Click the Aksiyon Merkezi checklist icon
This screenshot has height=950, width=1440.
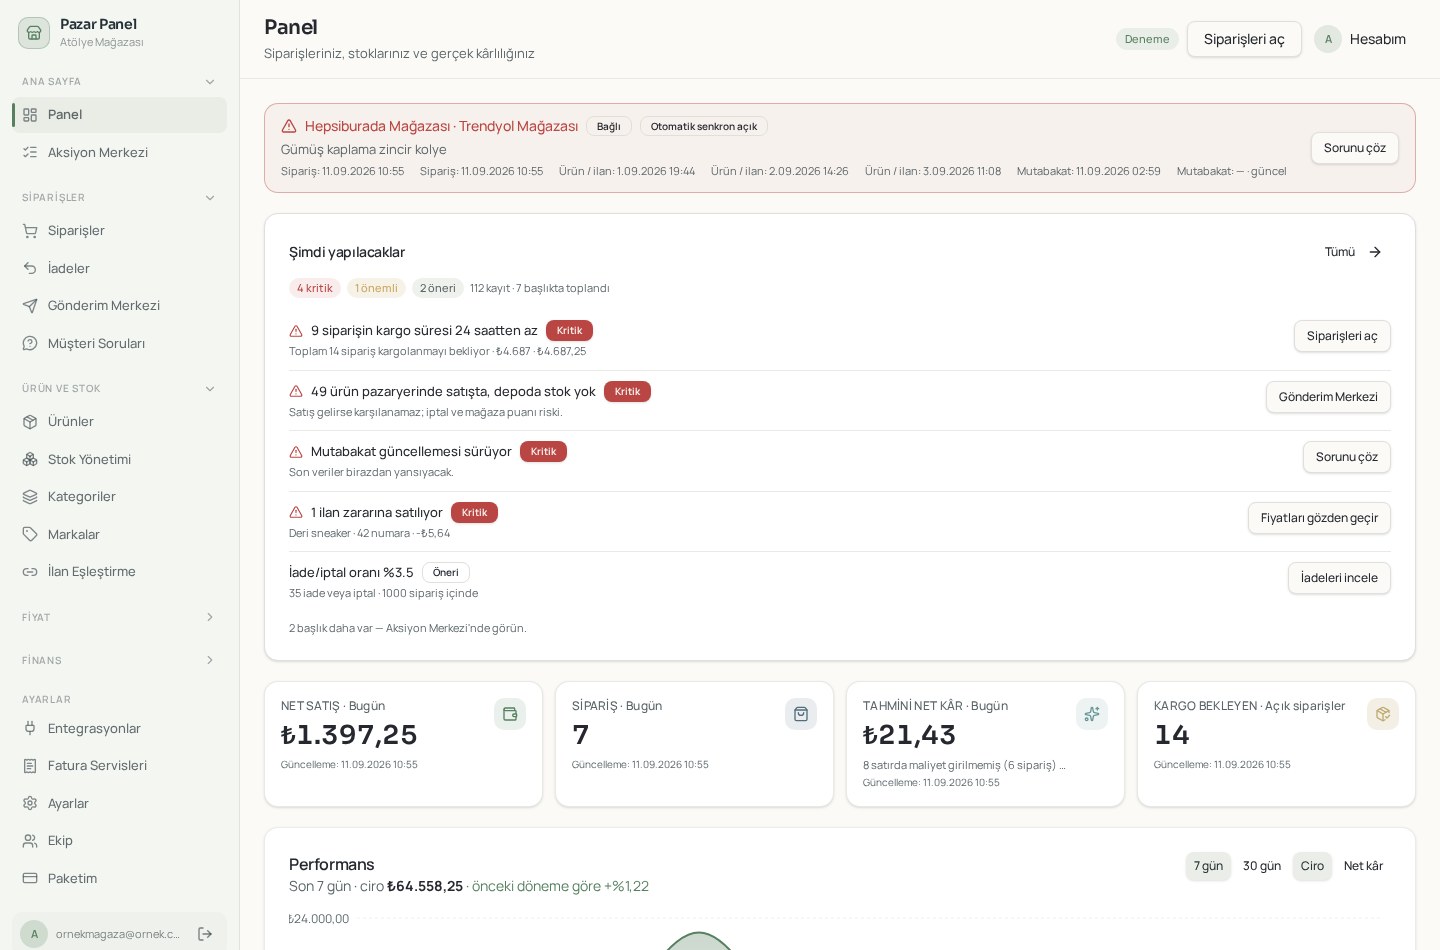click(30, 152)
